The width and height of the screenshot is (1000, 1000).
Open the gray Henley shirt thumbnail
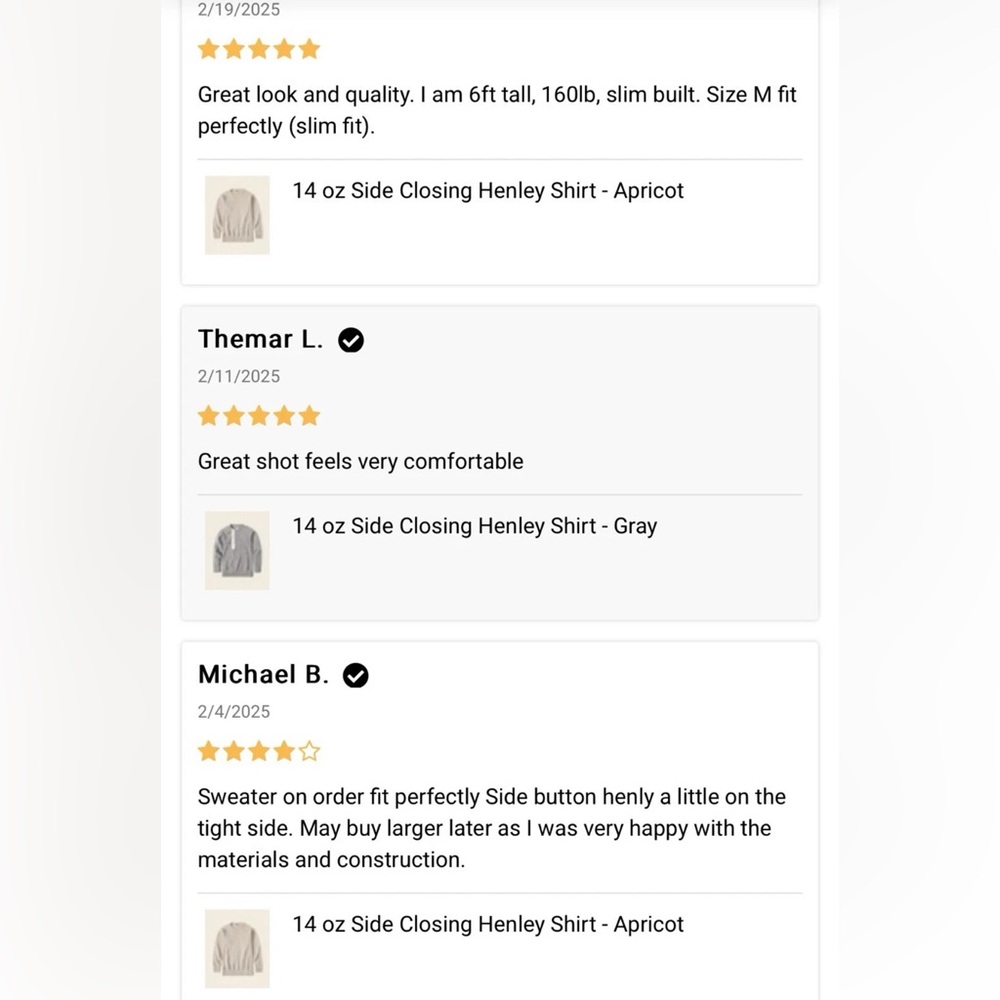tap(237, 550)
